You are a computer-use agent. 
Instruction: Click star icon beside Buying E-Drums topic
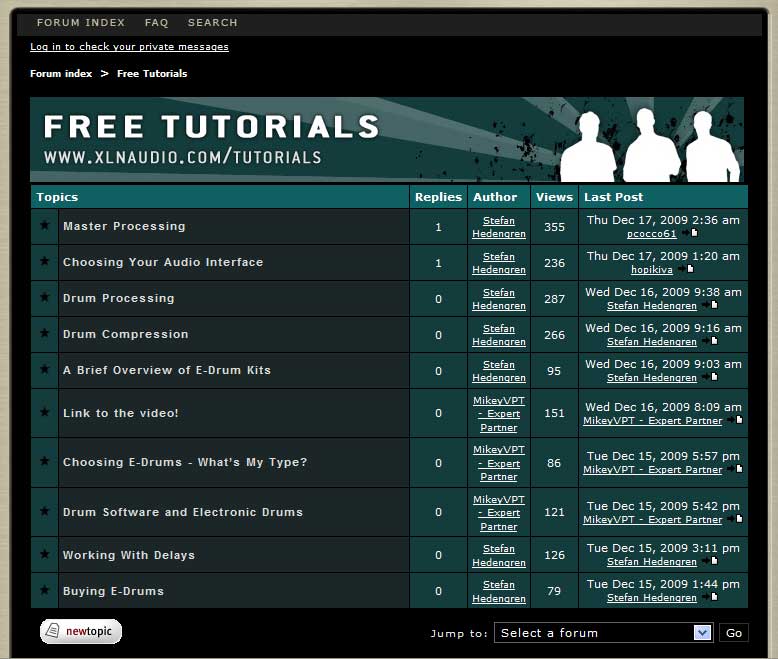pos(45,590)
